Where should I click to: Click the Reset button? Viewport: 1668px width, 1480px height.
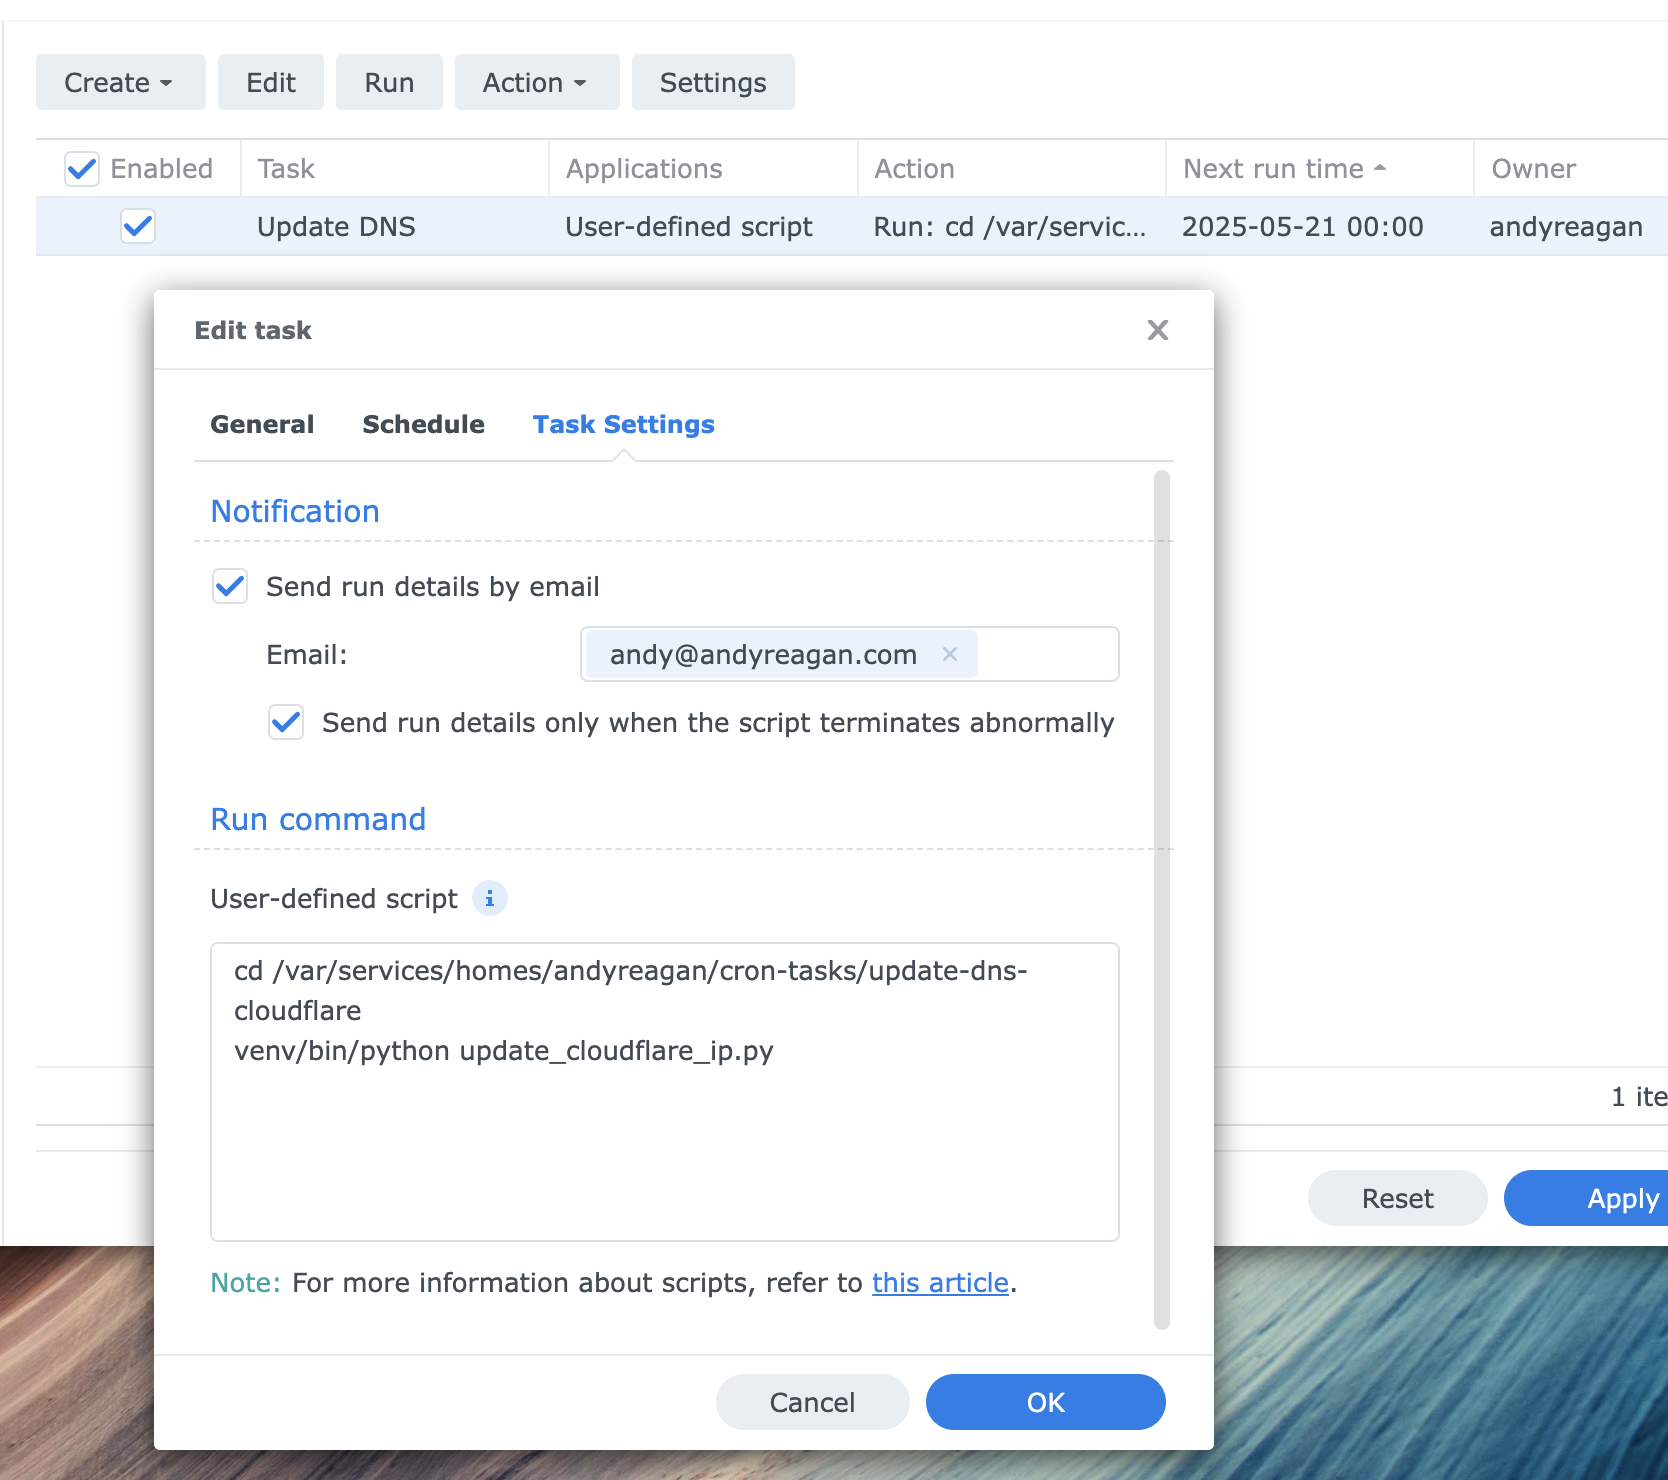click(x=1397, y=1198)
